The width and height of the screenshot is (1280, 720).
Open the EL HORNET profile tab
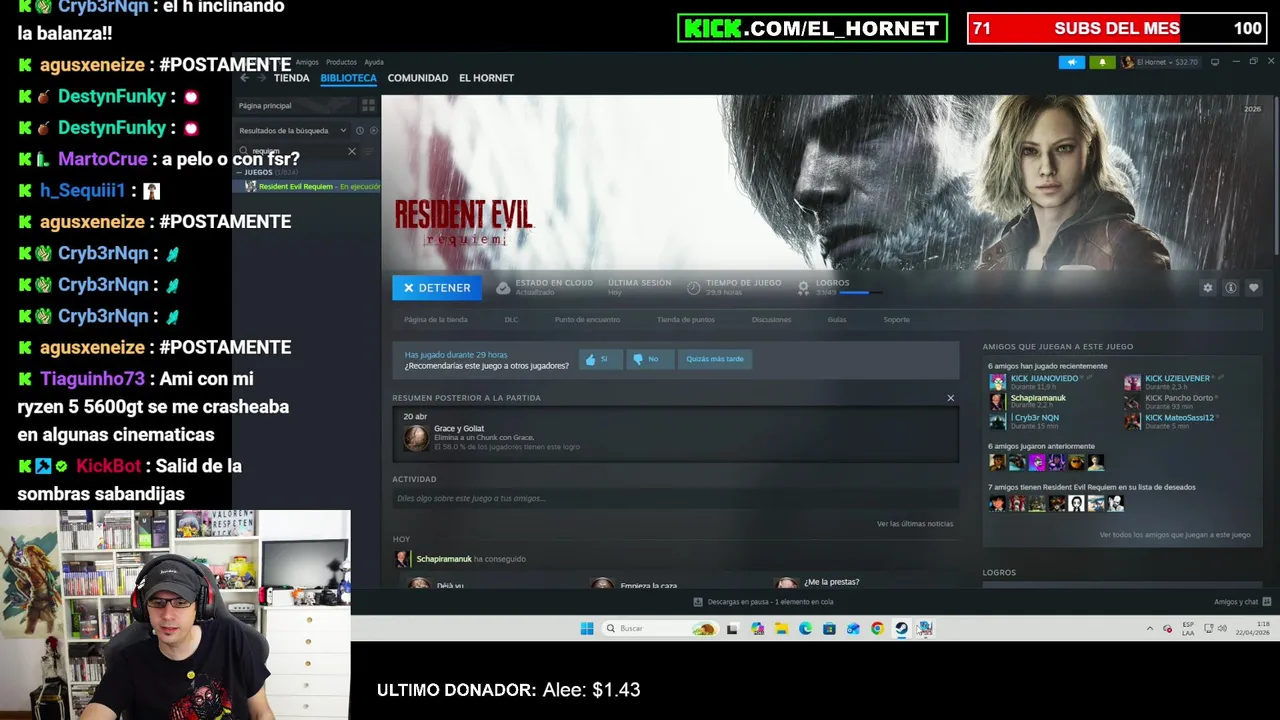point(486,78)
